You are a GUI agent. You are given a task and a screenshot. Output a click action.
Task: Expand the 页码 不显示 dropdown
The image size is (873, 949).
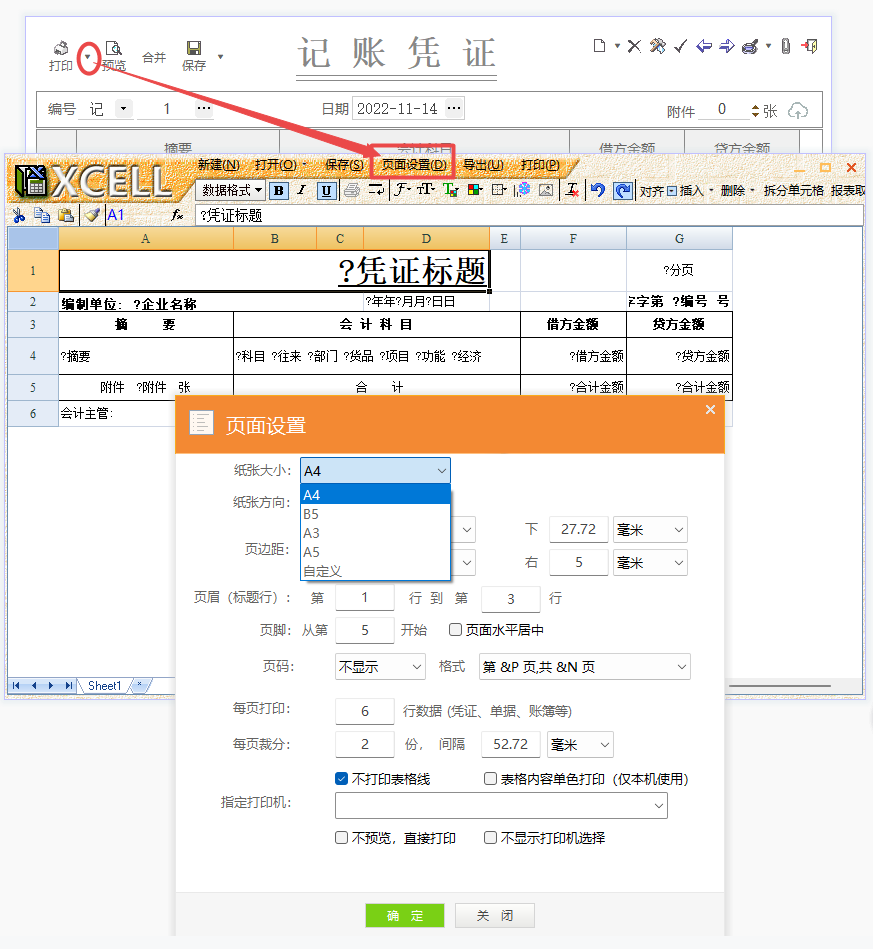click(380, 667)
